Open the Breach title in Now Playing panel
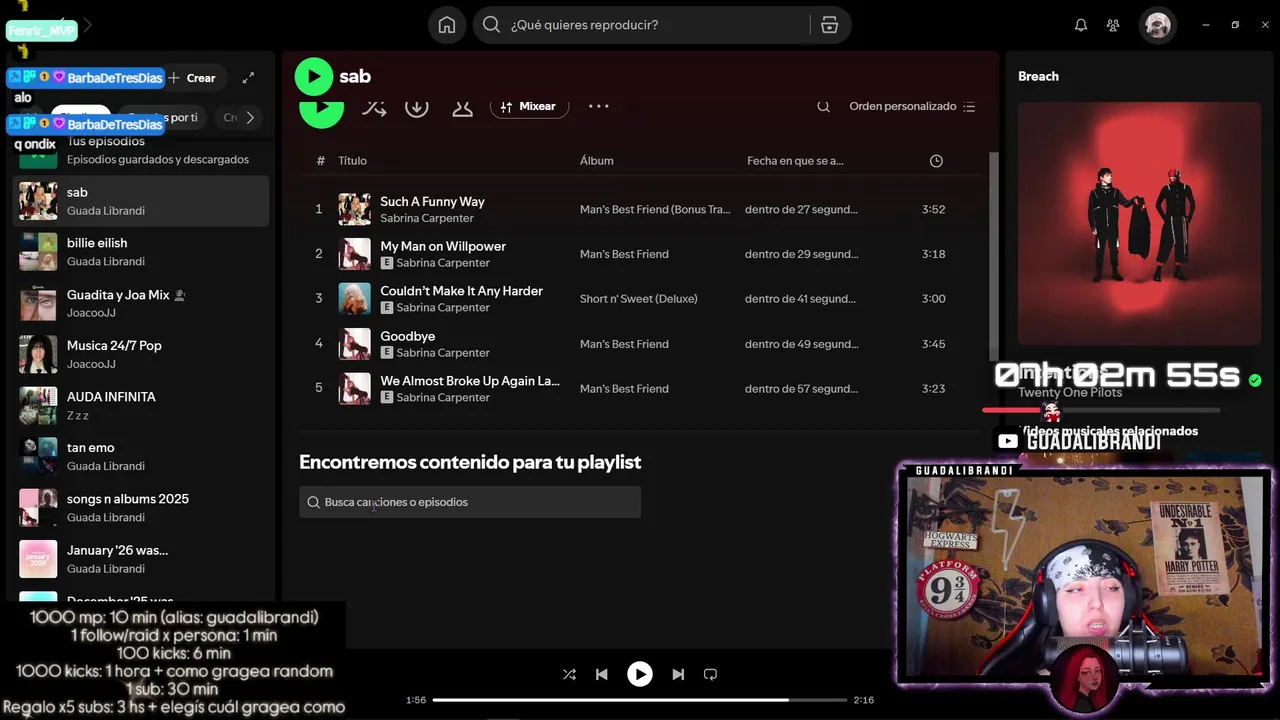The width and height of the screenshot is (1280, 720). (x=1038, y=76)
